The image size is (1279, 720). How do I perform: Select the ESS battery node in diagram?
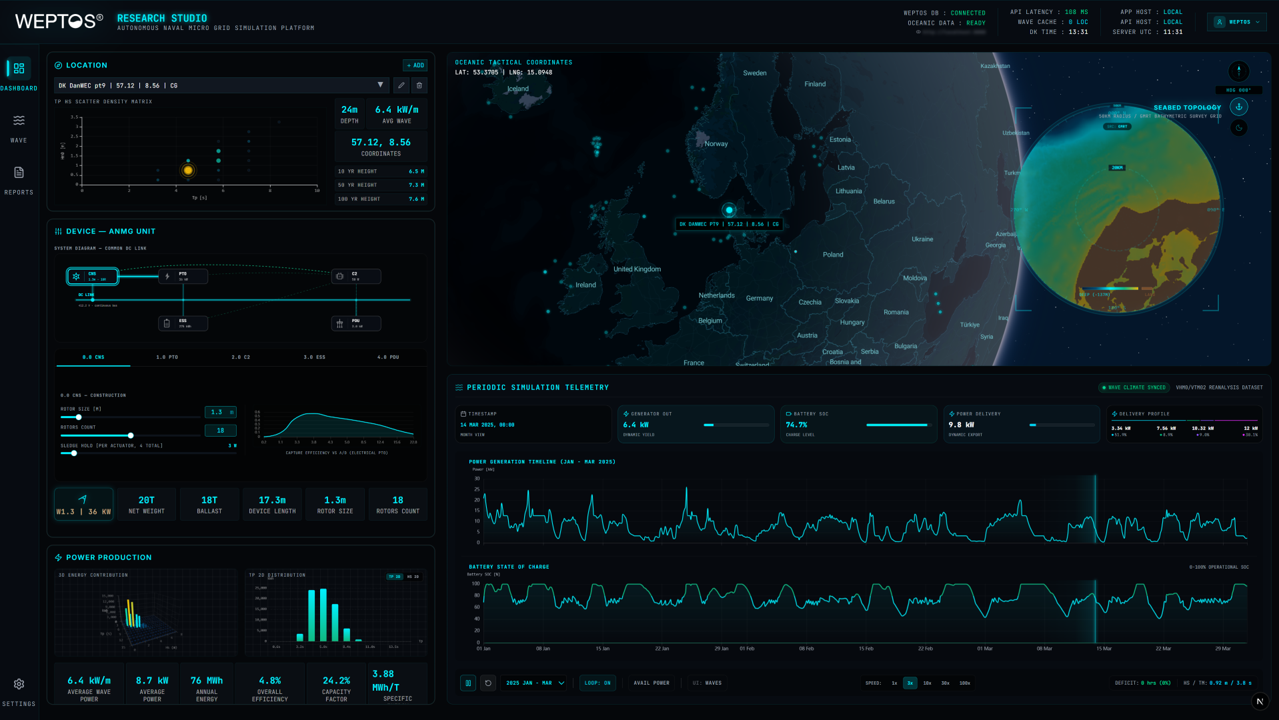point(183,323)
